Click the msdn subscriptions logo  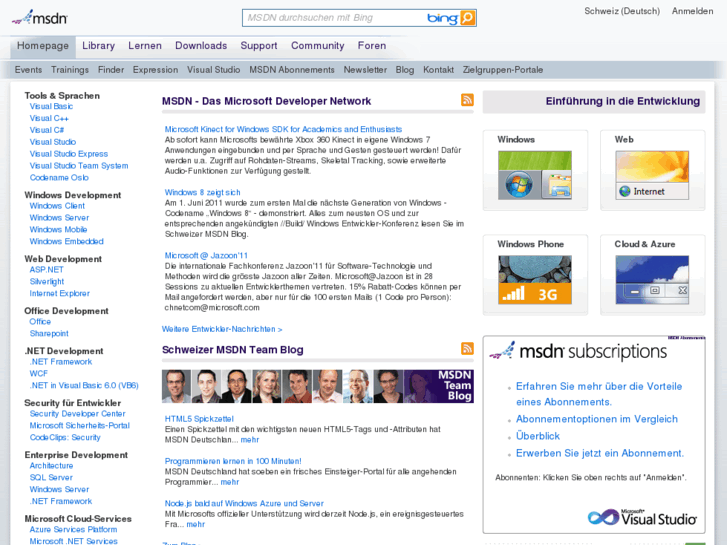pos(578,351)
